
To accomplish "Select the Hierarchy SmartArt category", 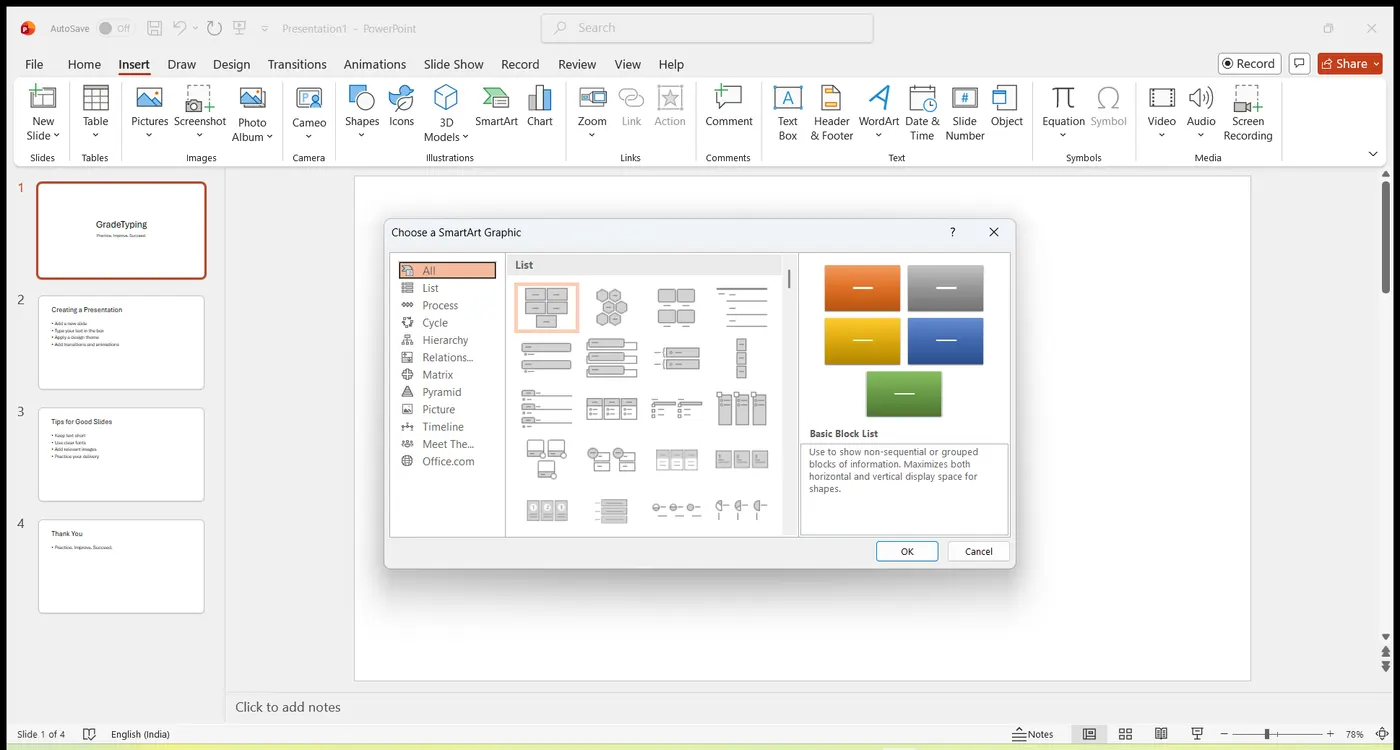I will click(447, 340).
